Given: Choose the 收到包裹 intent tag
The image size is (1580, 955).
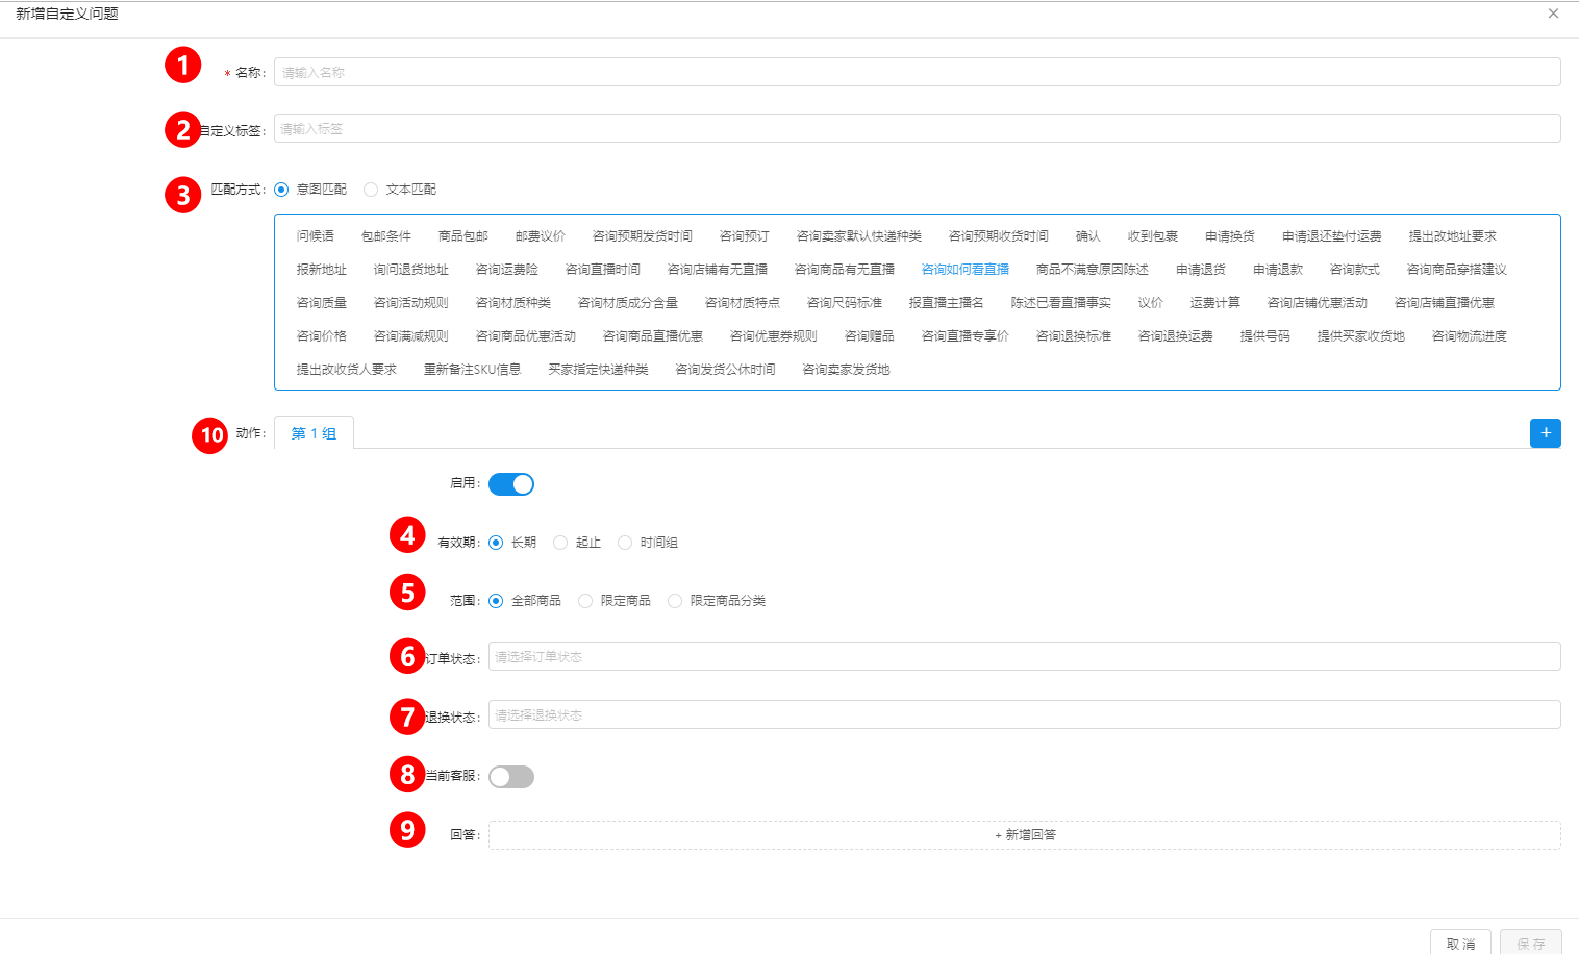Looking at the screenshot, I should click(x=1153, y=236).
